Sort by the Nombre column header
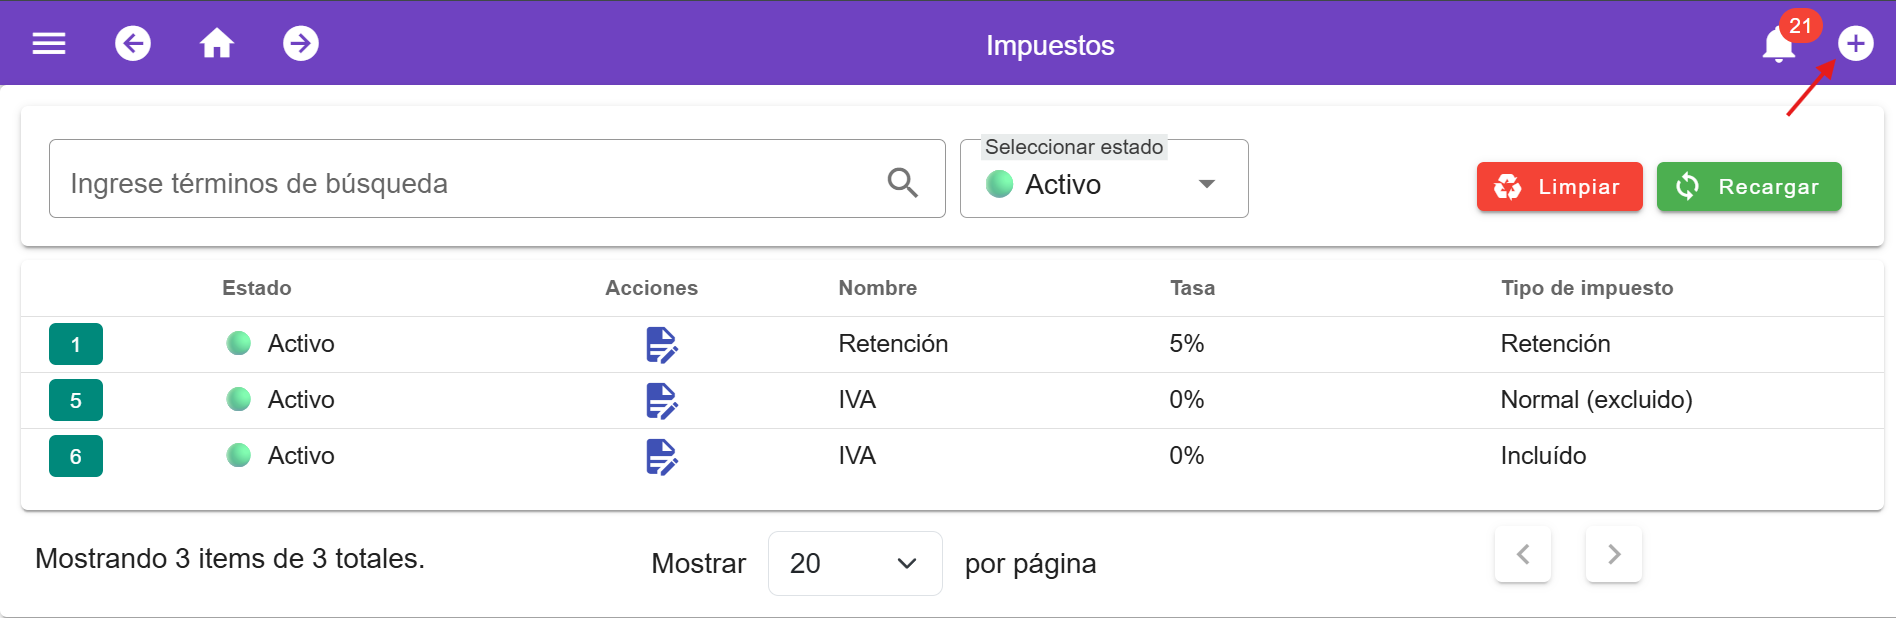This screenshot has width=1896, height=618. point(877,288)
